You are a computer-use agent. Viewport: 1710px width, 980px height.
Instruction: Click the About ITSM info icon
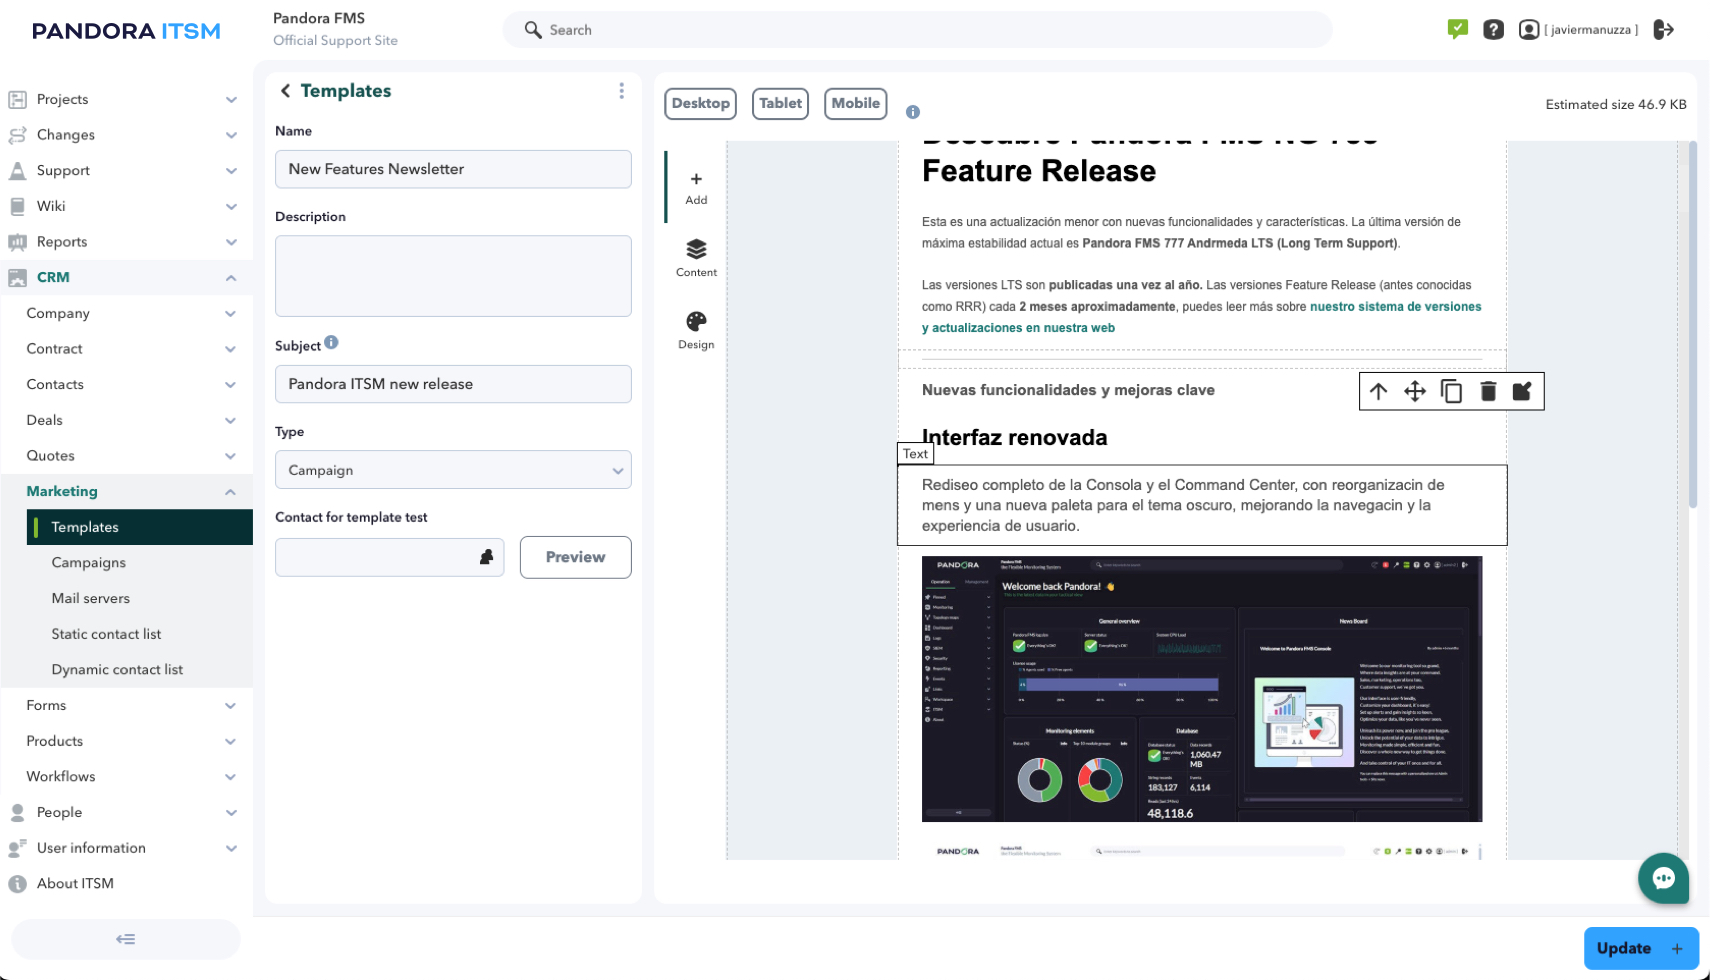[x=17, y=884]
